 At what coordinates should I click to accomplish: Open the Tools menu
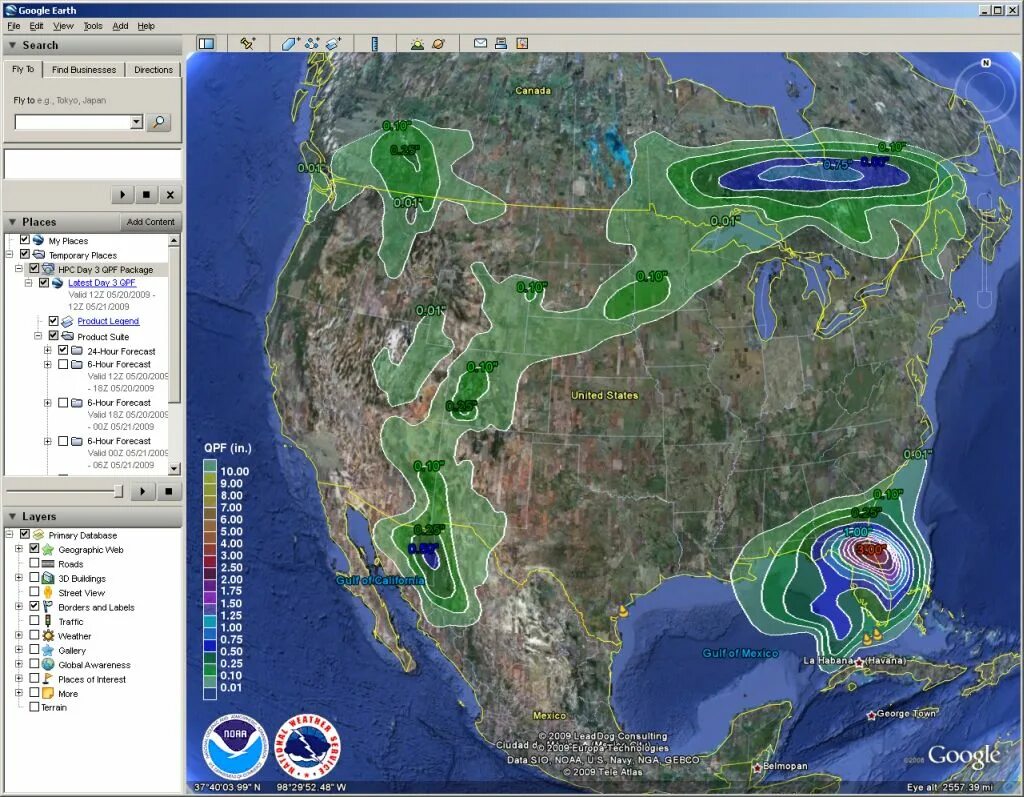[93, 26]
